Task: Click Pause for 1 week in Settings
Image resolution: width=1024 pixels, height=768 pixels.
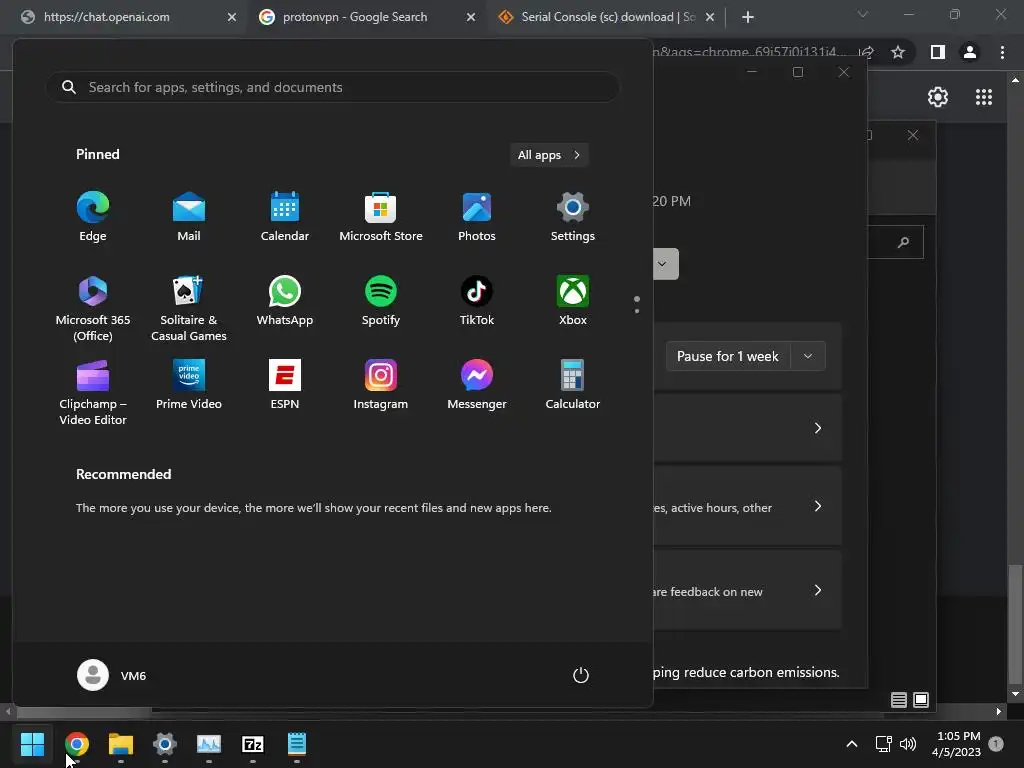Action: [x=728, y=357]
